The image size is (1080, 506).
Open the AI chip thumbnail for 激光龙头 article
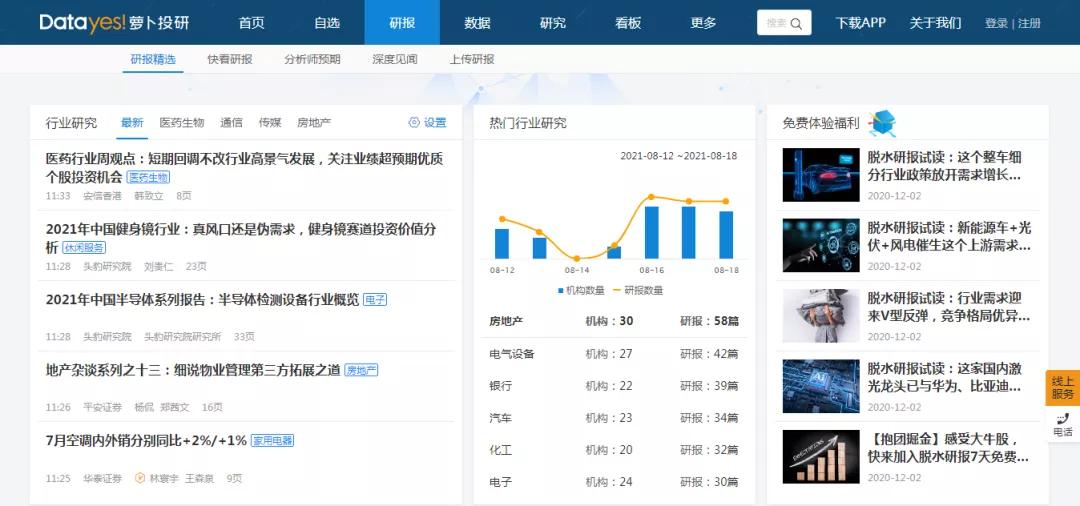(x=821, y=386)
